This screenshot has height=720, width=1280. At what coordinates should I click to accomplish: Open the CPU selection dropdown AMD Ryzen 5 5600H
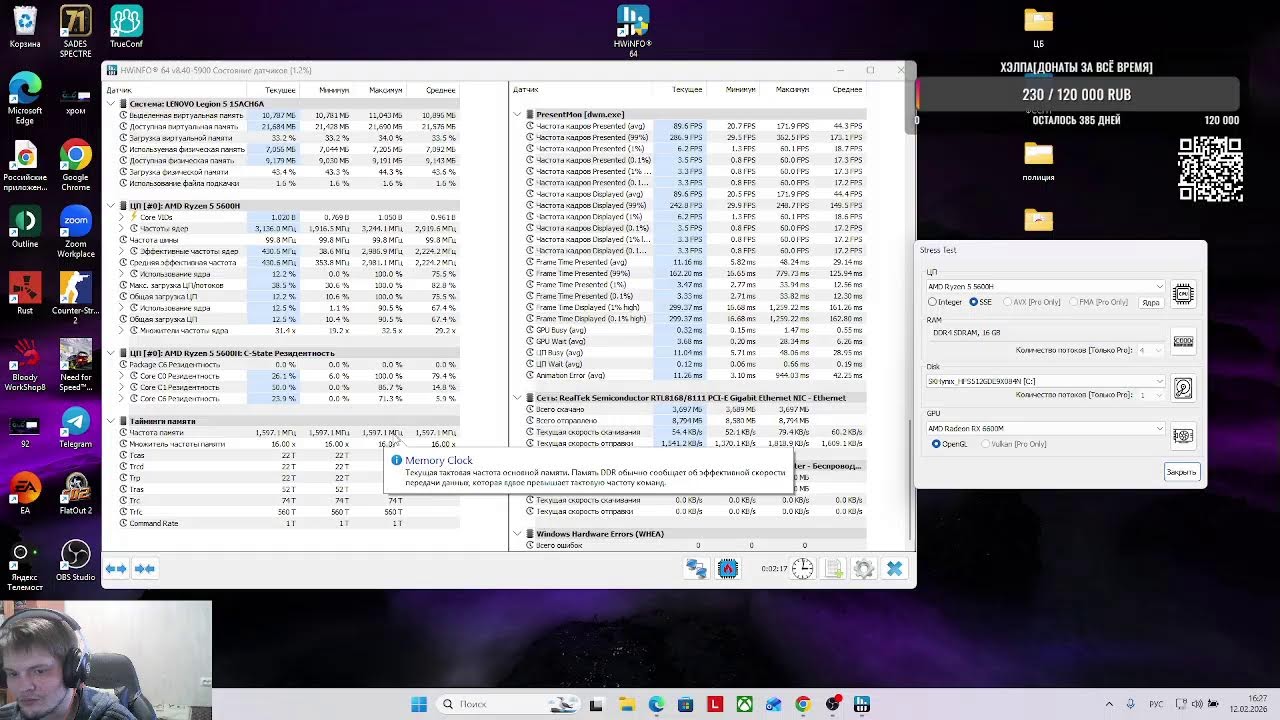[1046, 286]
